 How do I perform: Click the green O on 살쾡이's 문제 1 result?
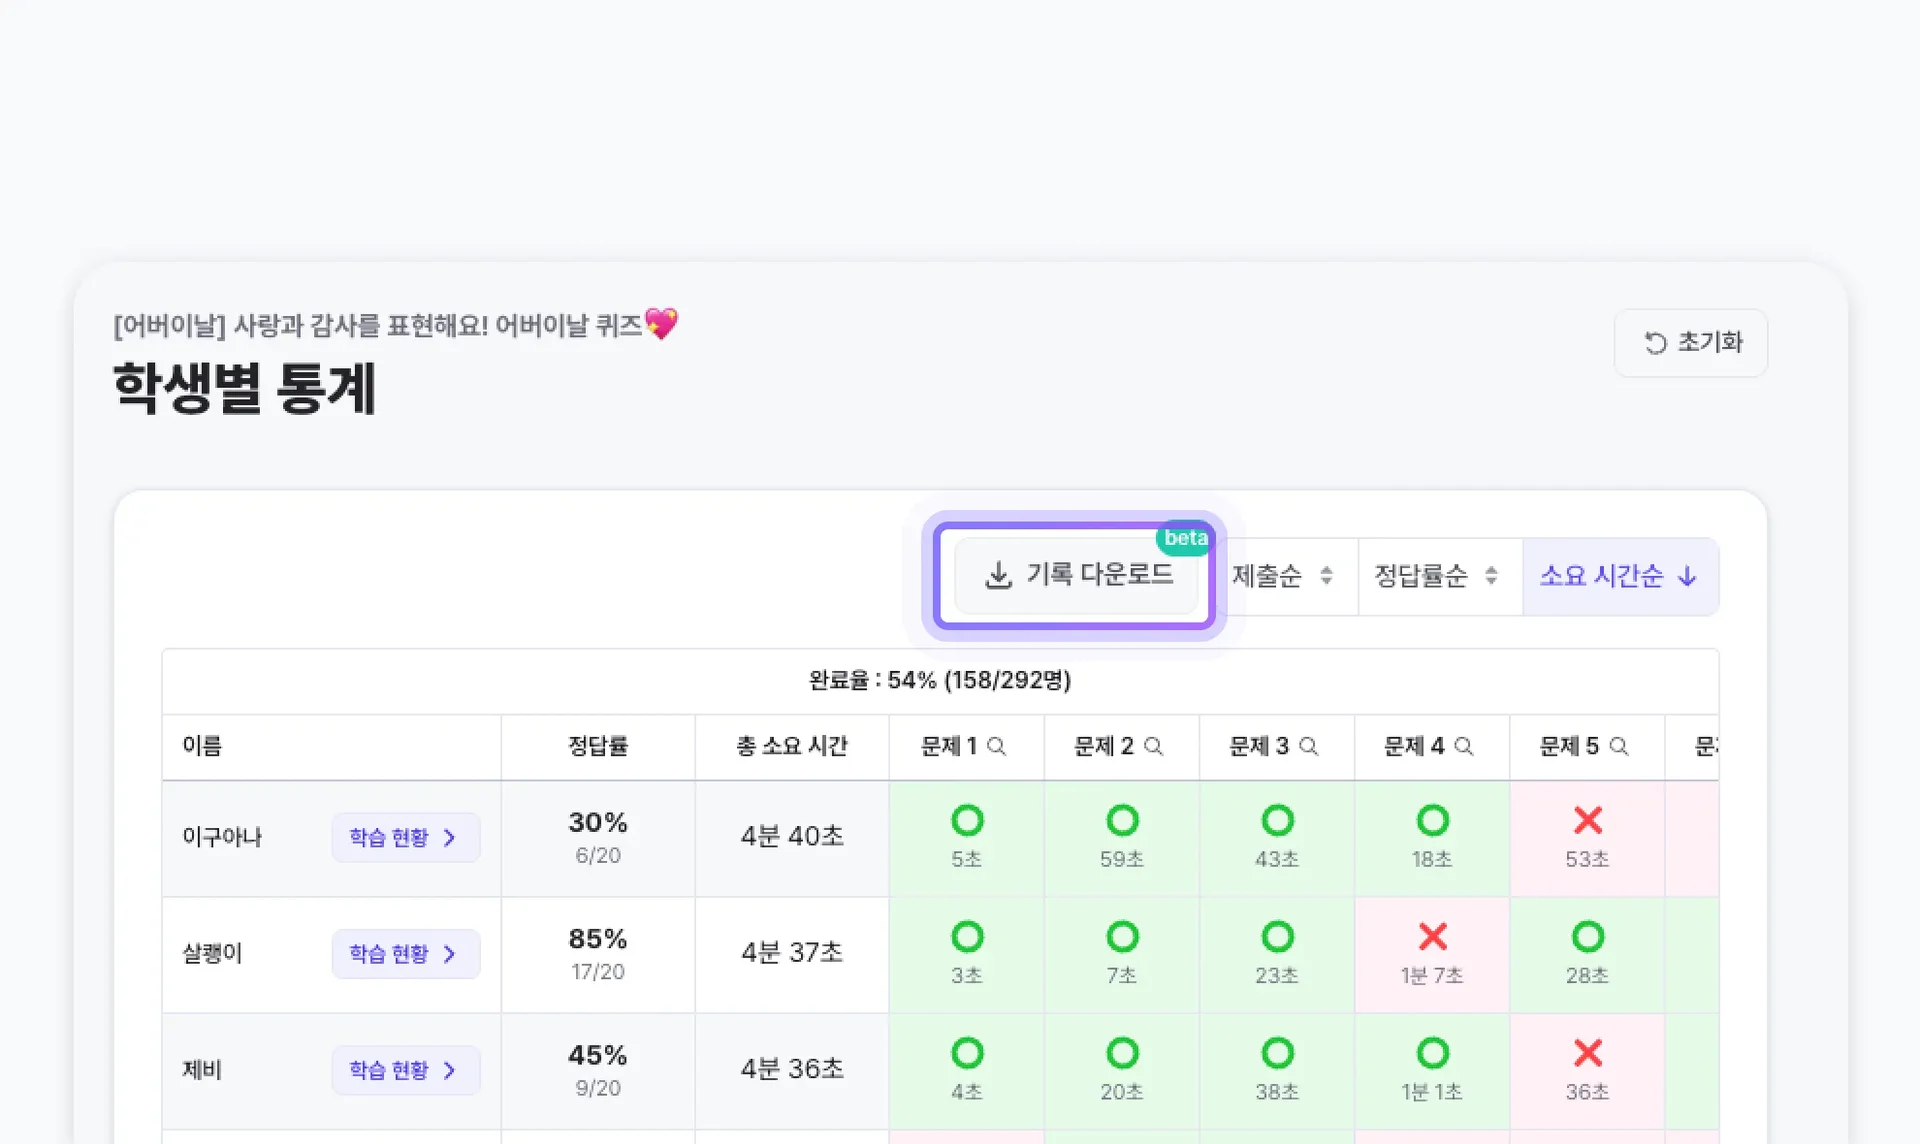click(967, 938)
